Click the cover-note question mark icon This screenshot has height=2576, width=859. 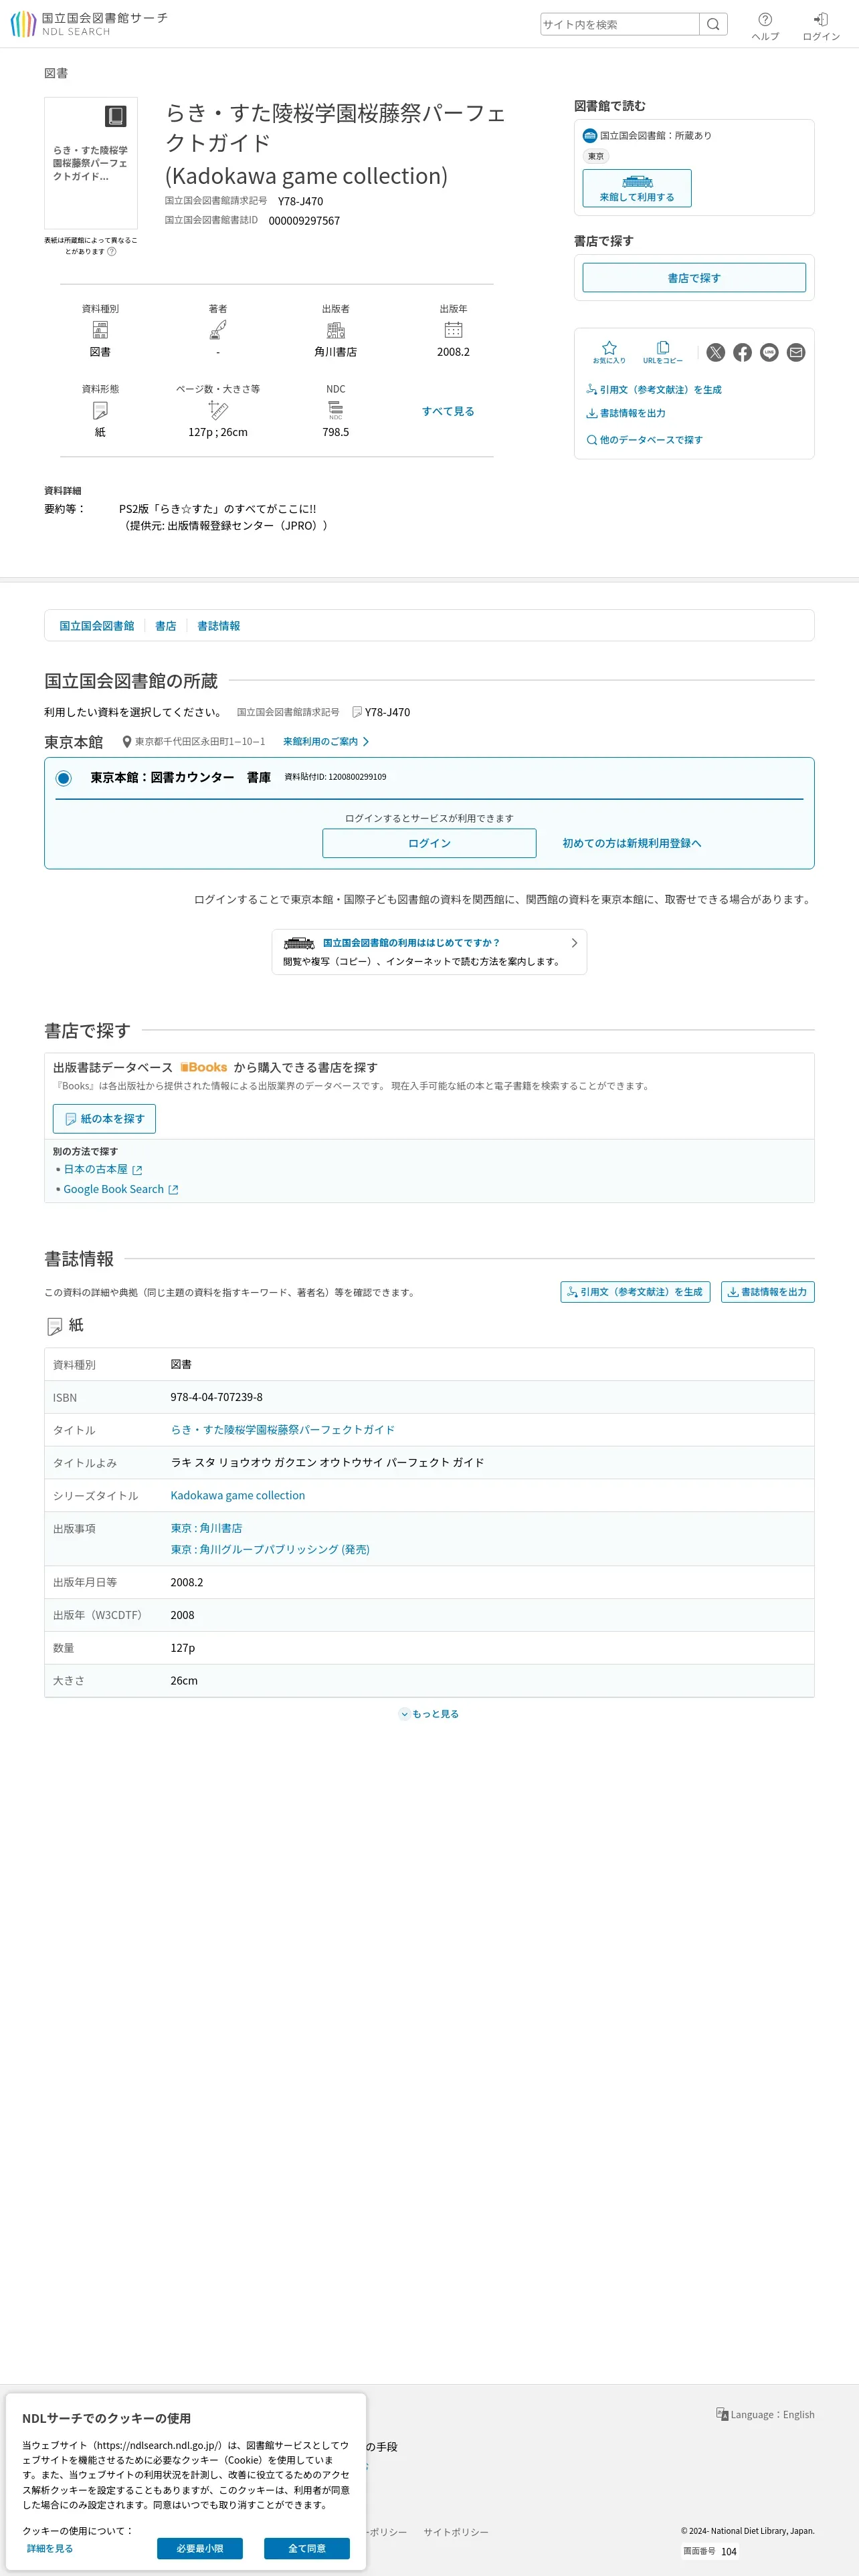click(x=112, y=251)
